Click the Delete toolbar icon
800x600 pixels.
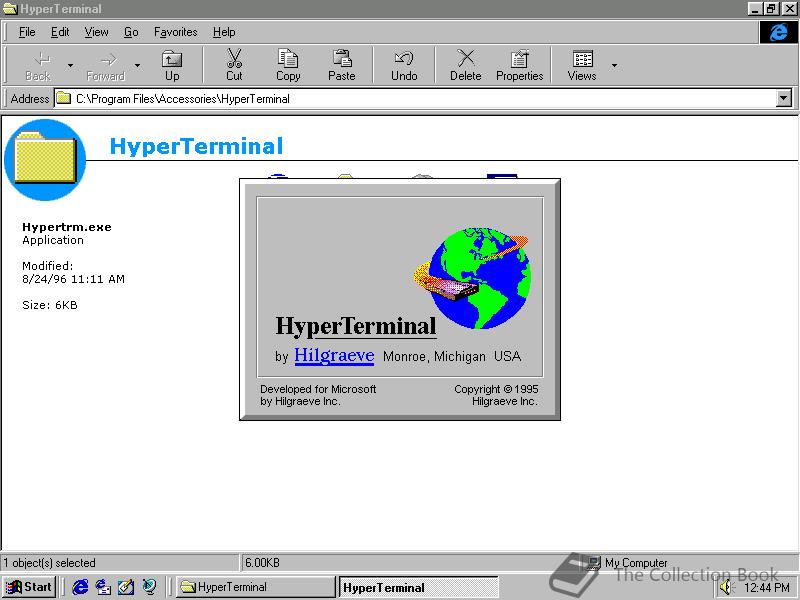click(x=465, y=59)
